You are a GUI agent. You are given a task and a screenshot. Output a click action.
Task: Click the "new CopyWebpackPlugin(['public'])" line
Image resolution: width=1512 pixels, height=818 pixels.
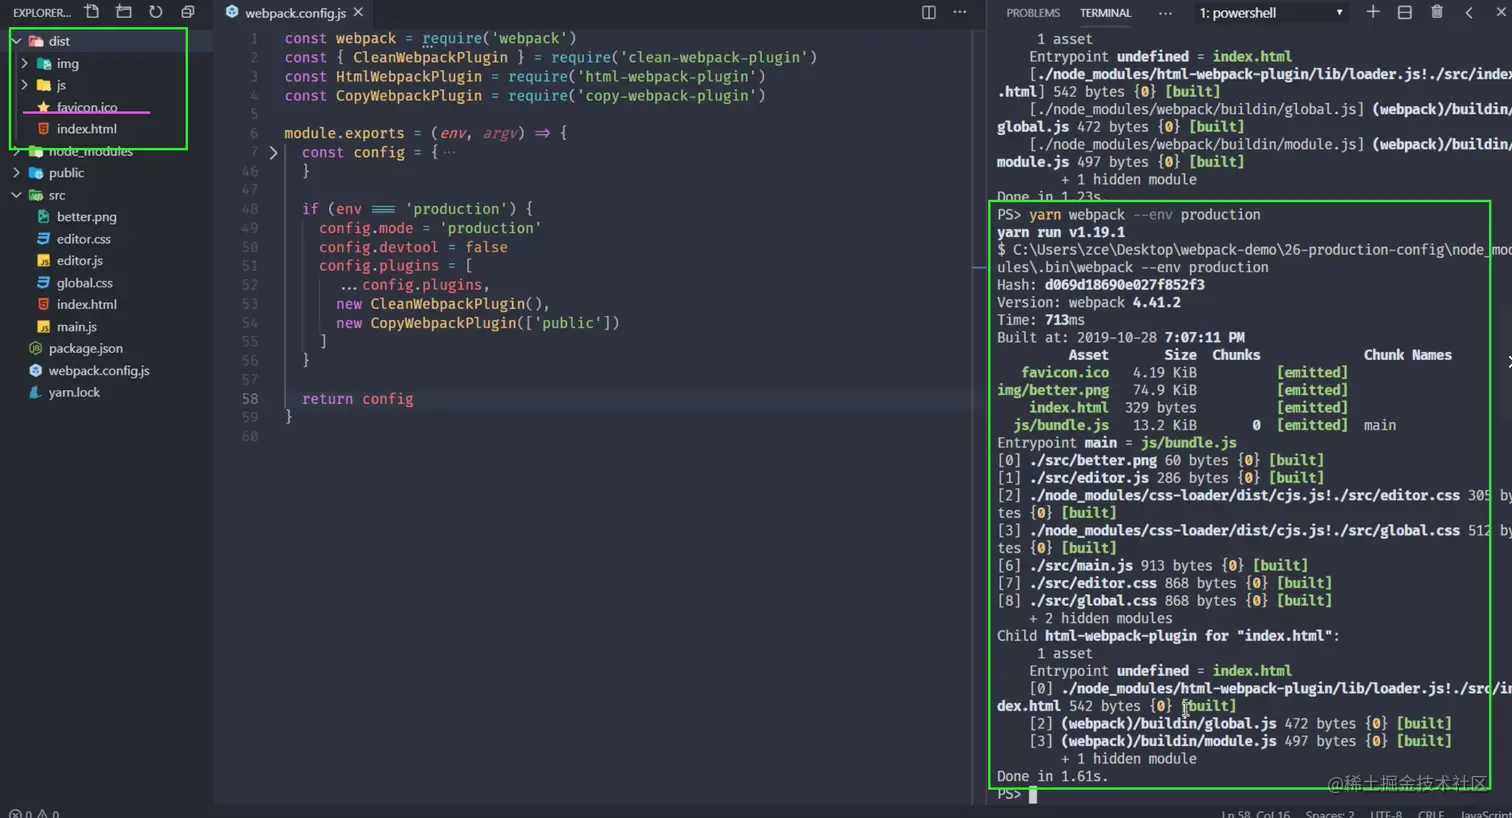point(478,323)
